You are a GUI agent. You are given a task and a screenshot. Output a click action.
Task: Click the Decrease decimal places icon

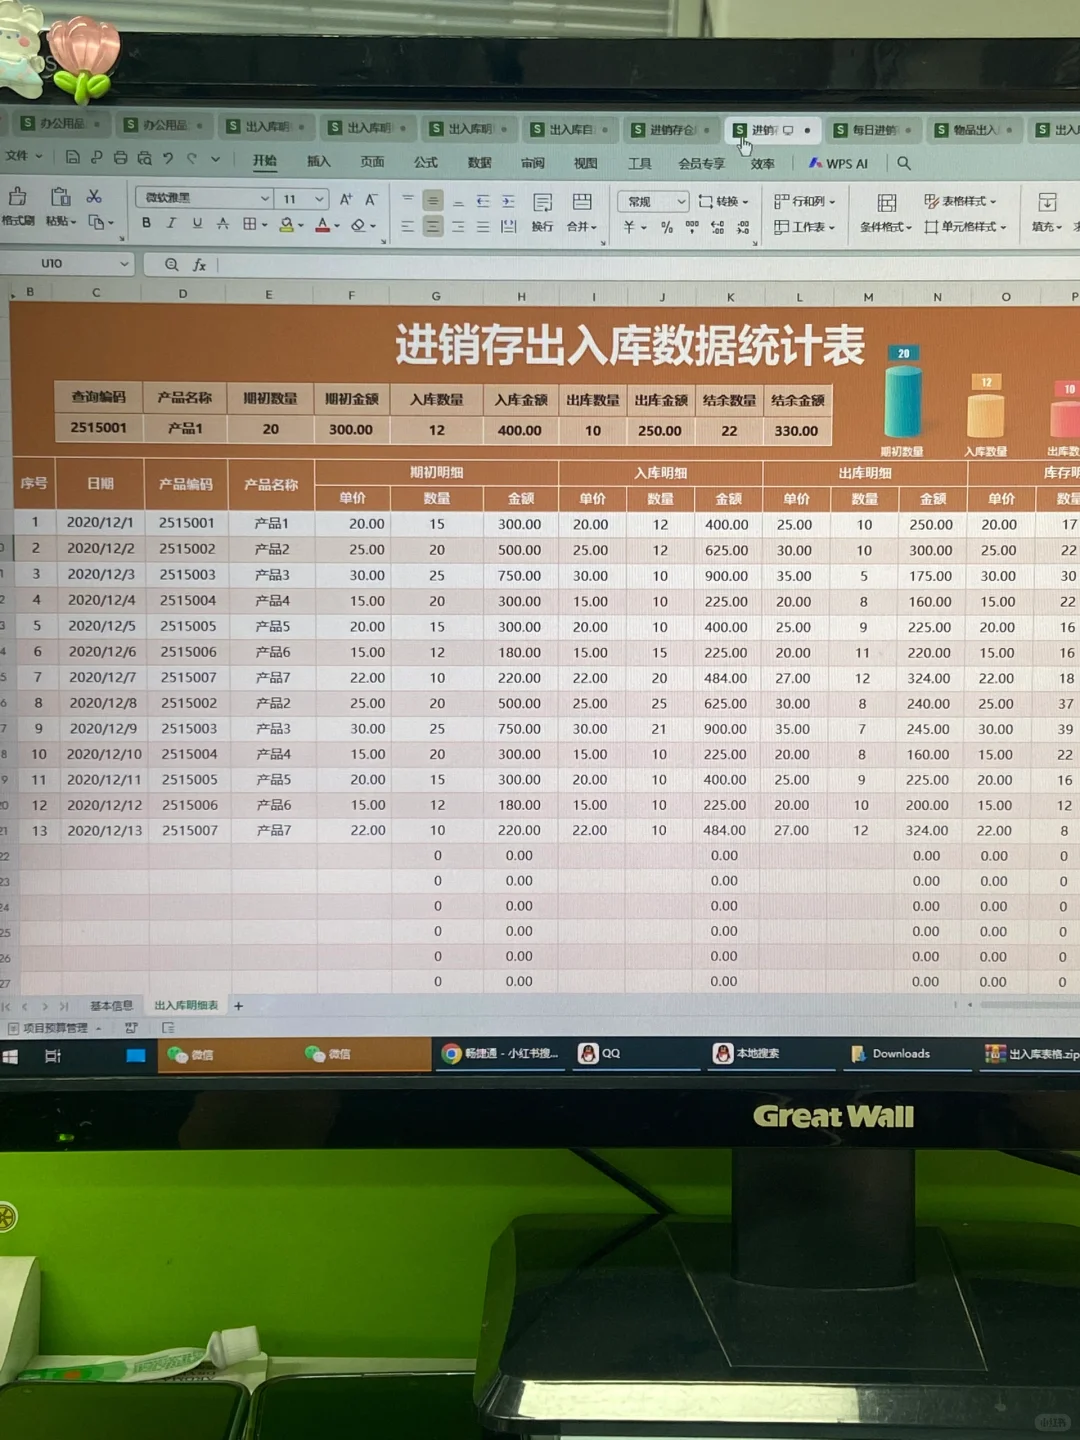point(743,228)
